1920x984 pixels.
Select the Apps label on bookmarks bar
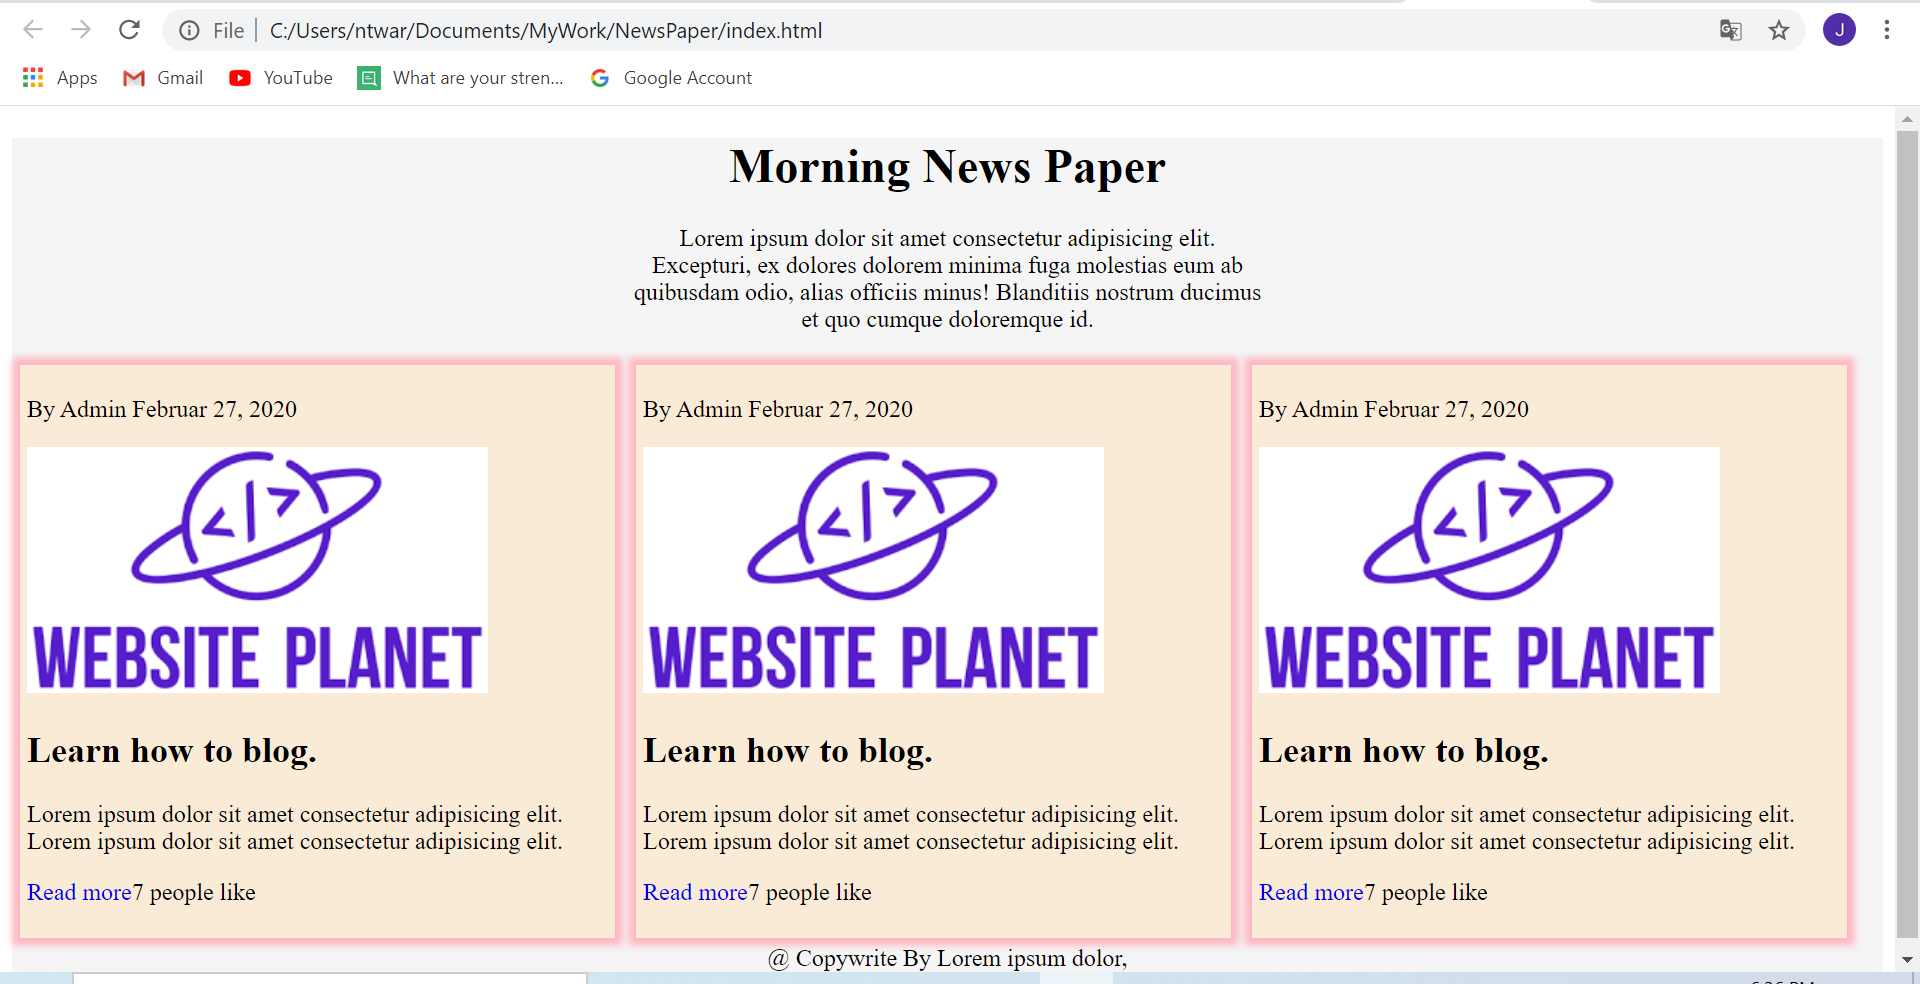77,78
